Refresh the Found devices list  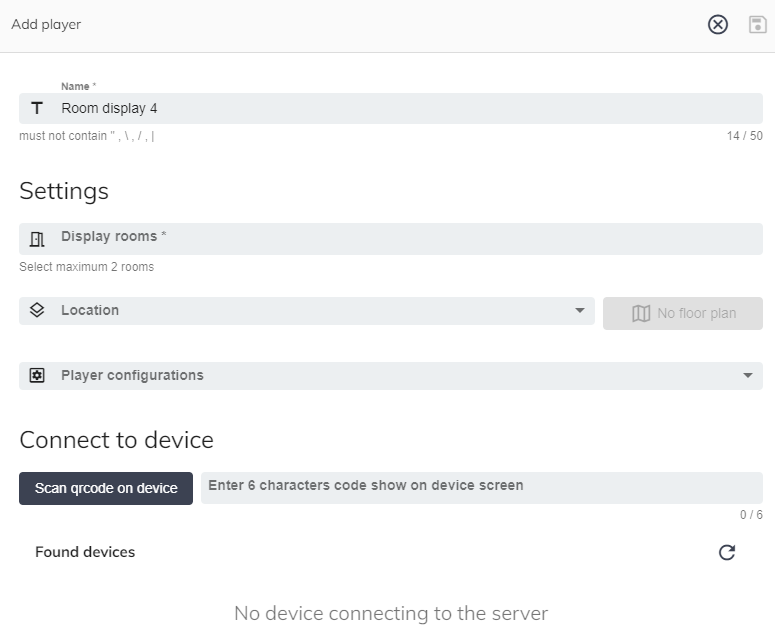tap(727, 552)
